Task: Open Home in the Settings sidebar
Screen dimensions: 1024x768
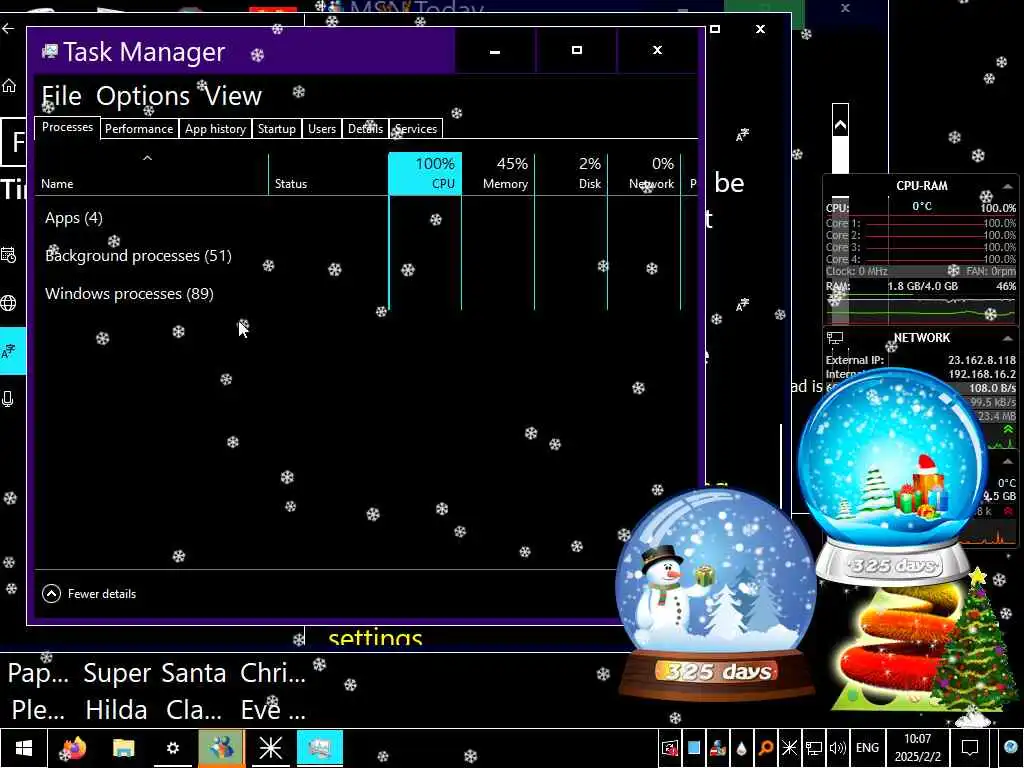Action: (x=8, y=86)
